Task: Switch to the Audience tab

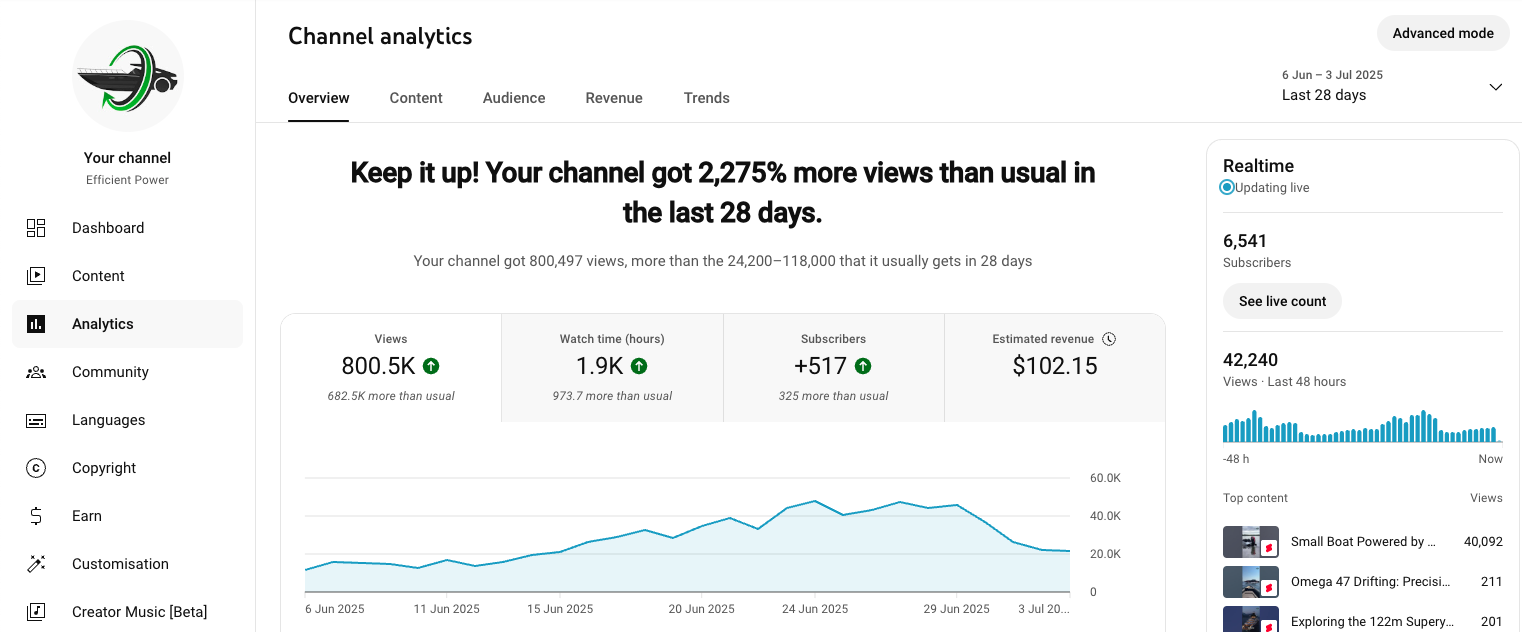Action: point(514,98)
